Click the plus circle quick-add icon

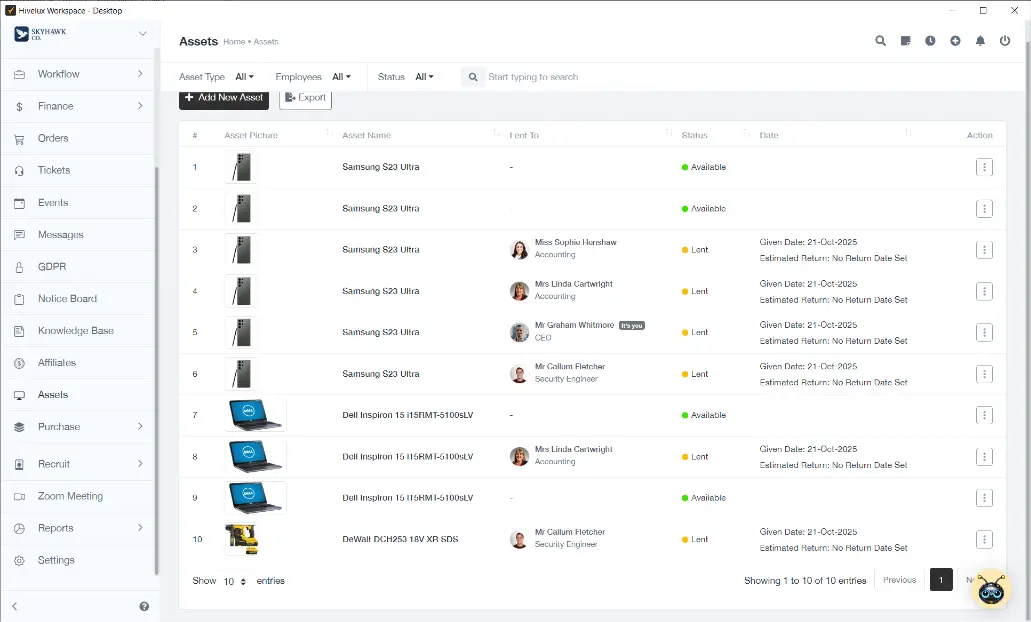pos(955,41)
